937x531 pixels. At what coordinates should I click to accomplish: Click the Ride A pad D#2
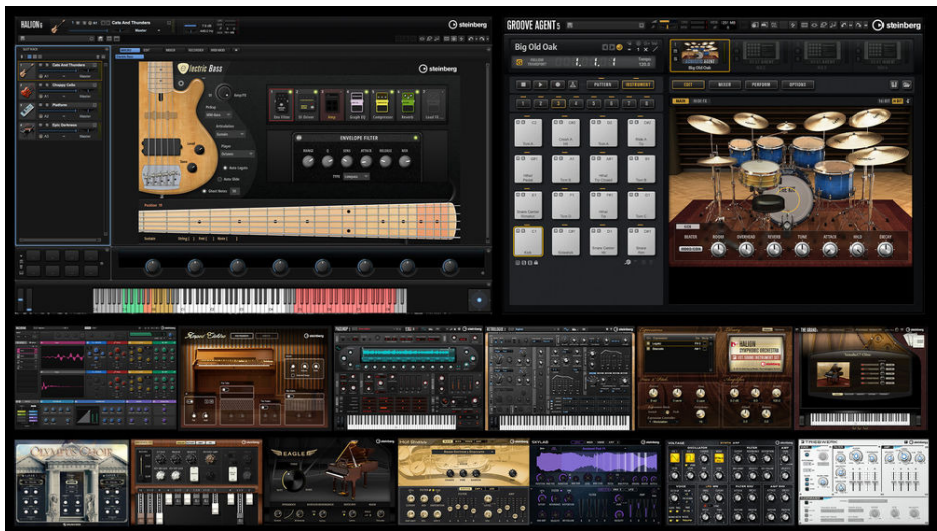tap(641, 133)
